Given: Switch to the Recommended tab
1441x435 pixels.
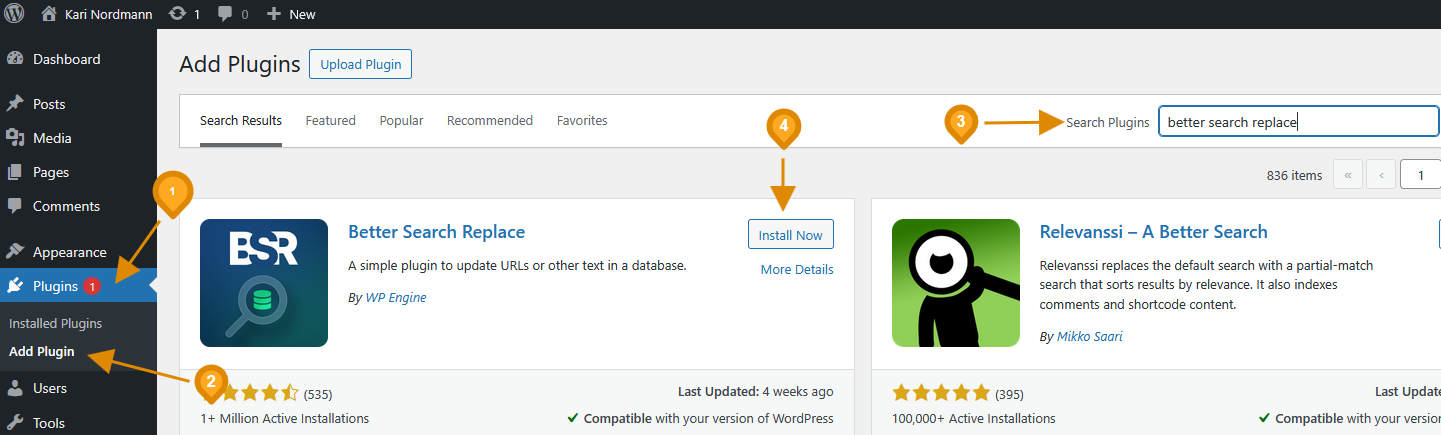Looking at the screenshot, I should 490,121.
